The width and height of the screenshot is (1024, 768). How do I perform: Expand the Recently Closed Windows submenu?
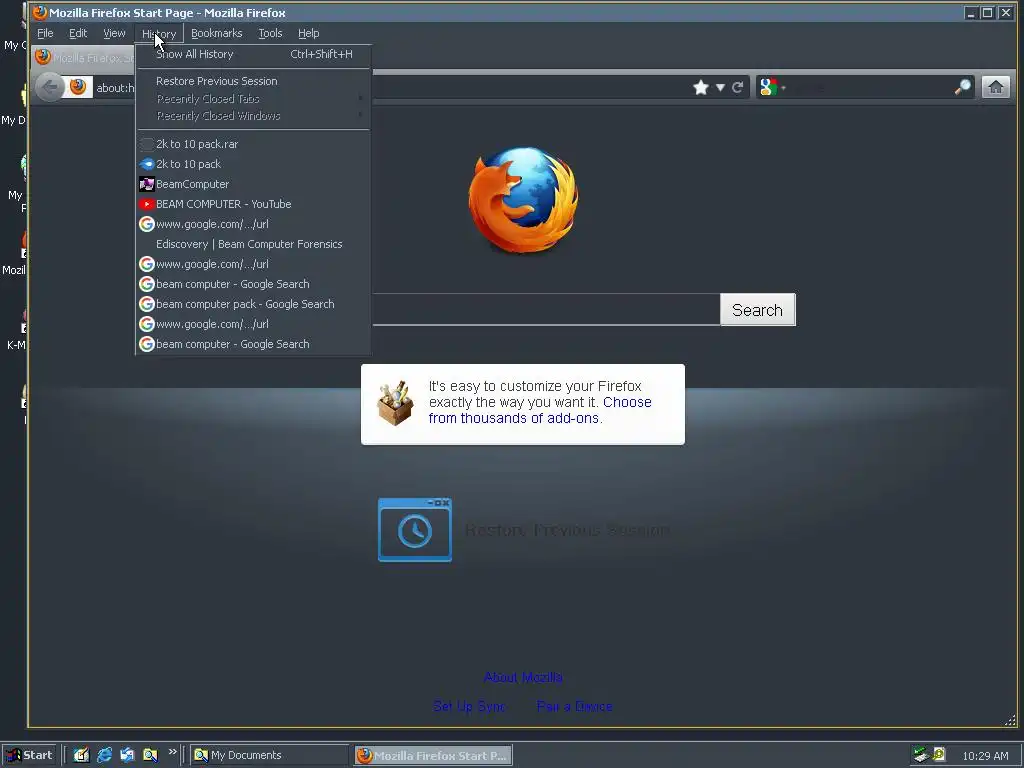coord(253,116)
